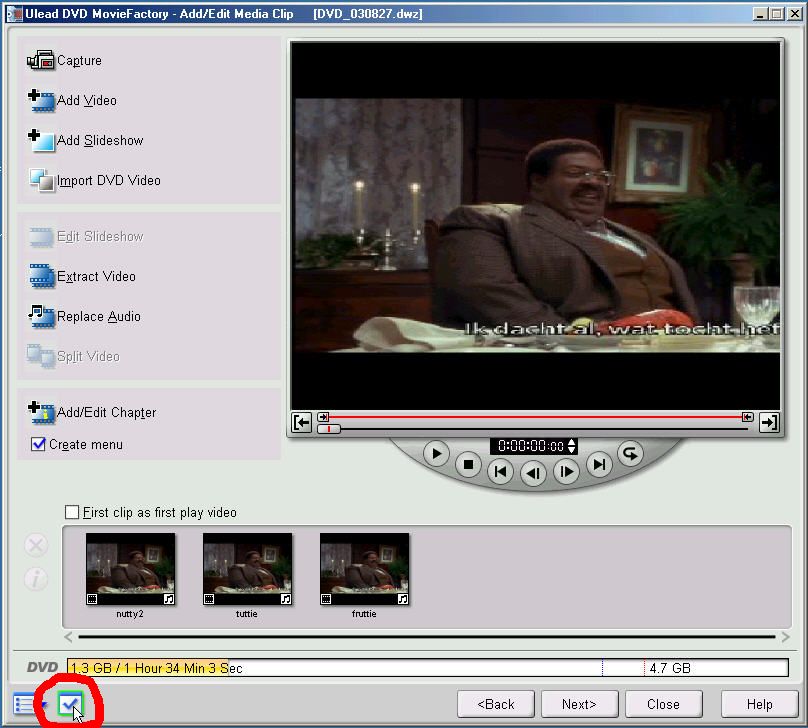Select Add Slideshow
The width and height of the screenshot is (808, 728).
86,140
